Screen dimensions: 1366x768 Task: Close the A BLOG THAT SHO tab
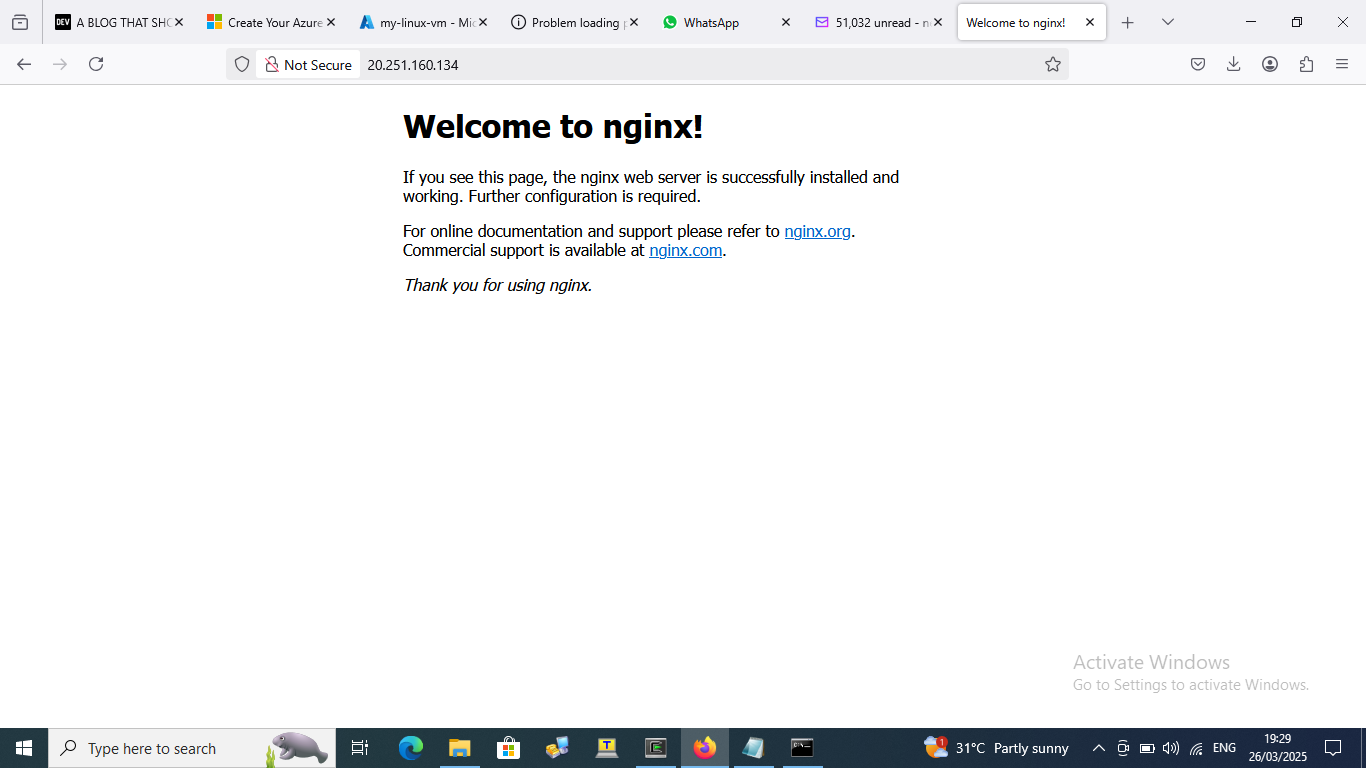[179, 22]
